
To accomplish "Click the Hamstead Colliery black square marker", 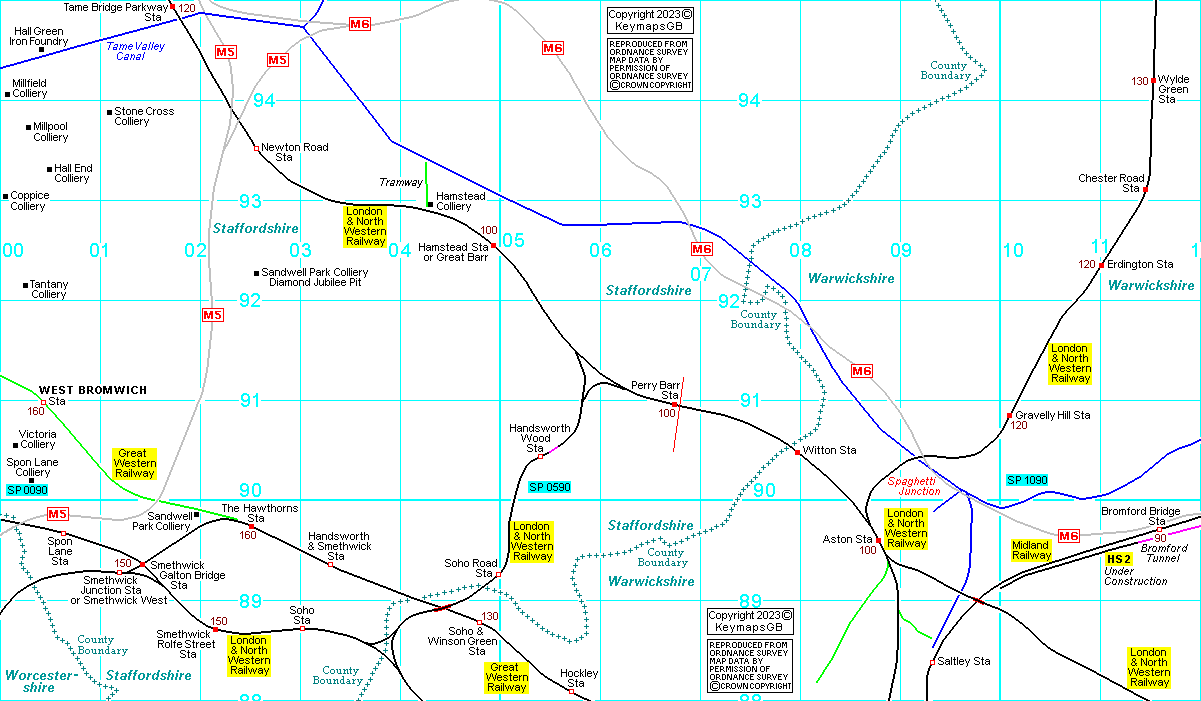I will click(430, 205).
